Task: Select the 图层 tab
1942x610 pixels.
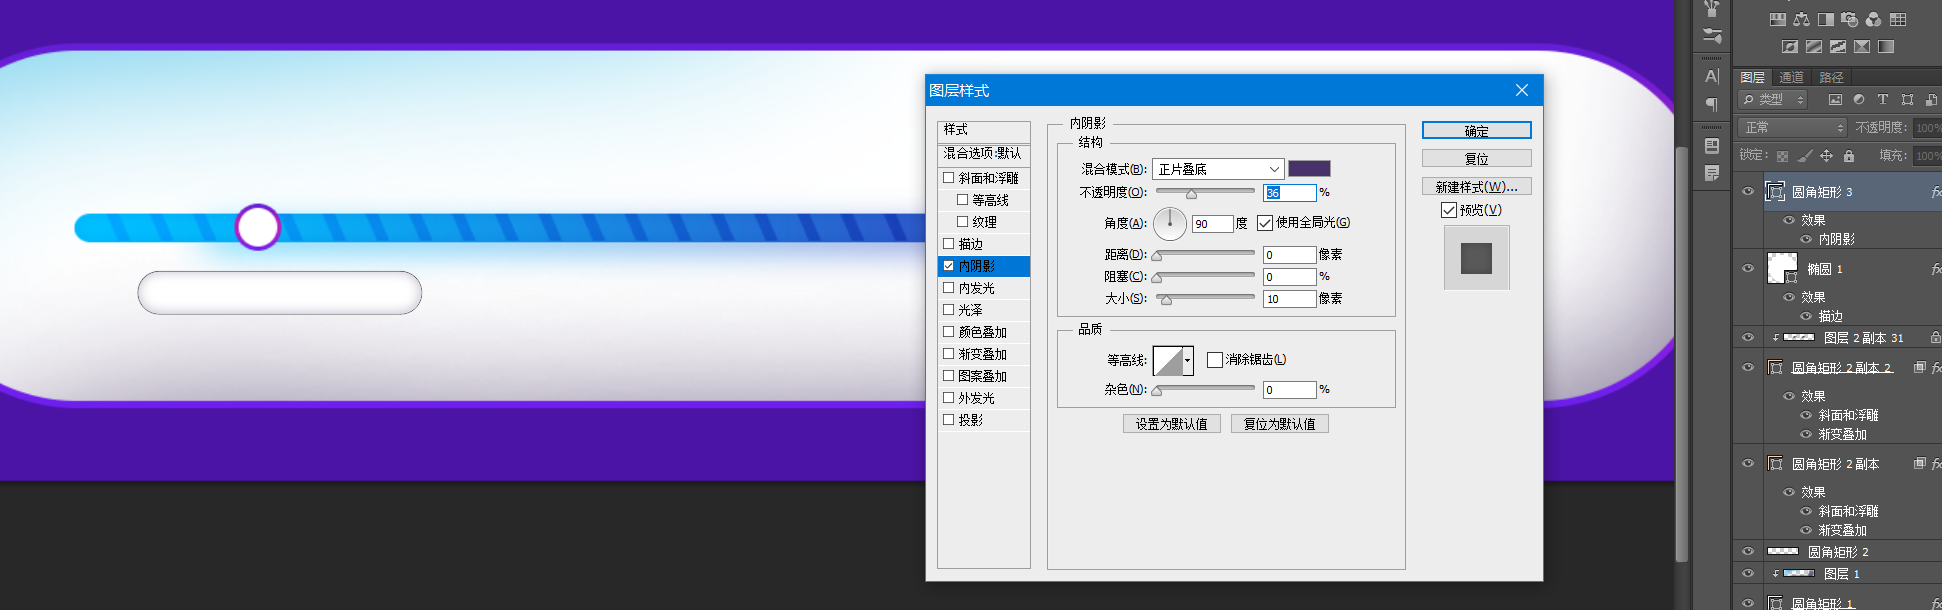Action: pos(1753,77)
